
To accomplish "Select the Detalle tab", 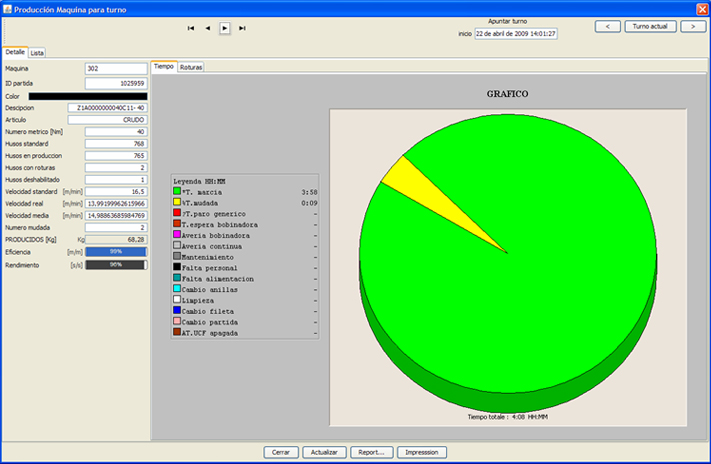I will pos(15,52).
